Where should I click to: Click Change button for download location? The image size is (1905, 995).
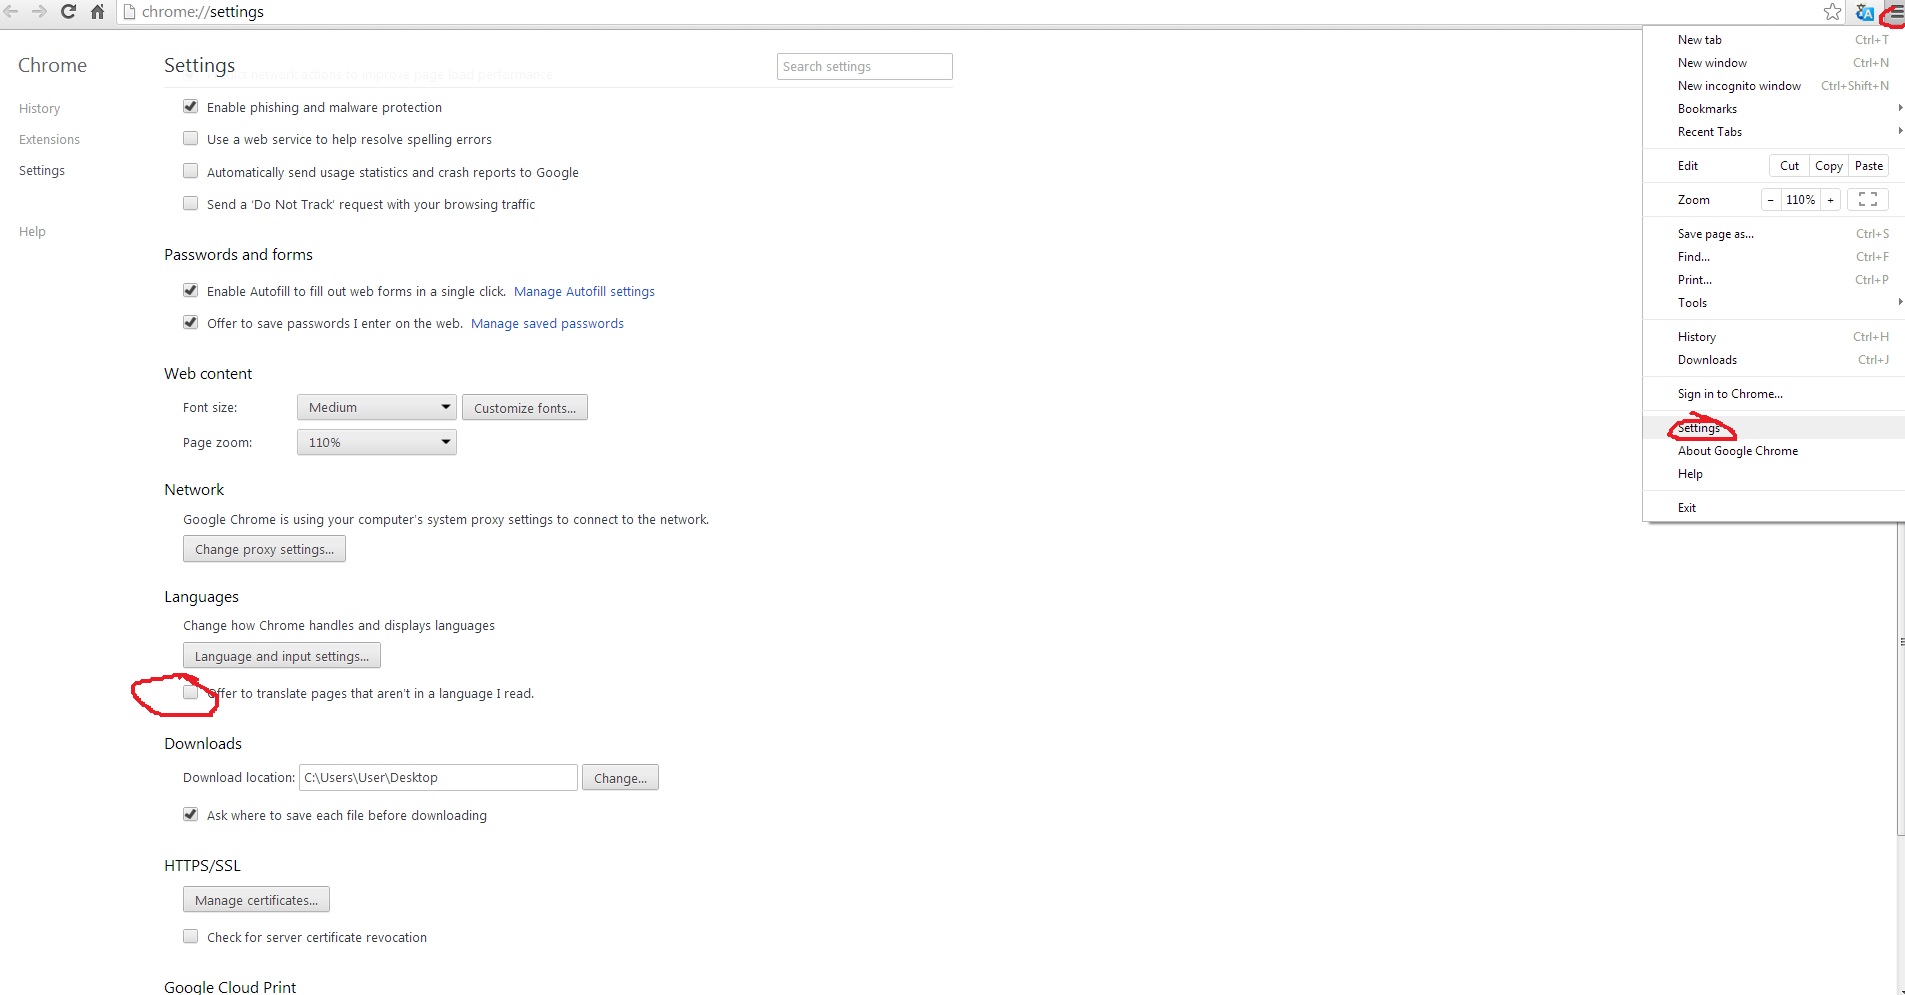[620, 778]
